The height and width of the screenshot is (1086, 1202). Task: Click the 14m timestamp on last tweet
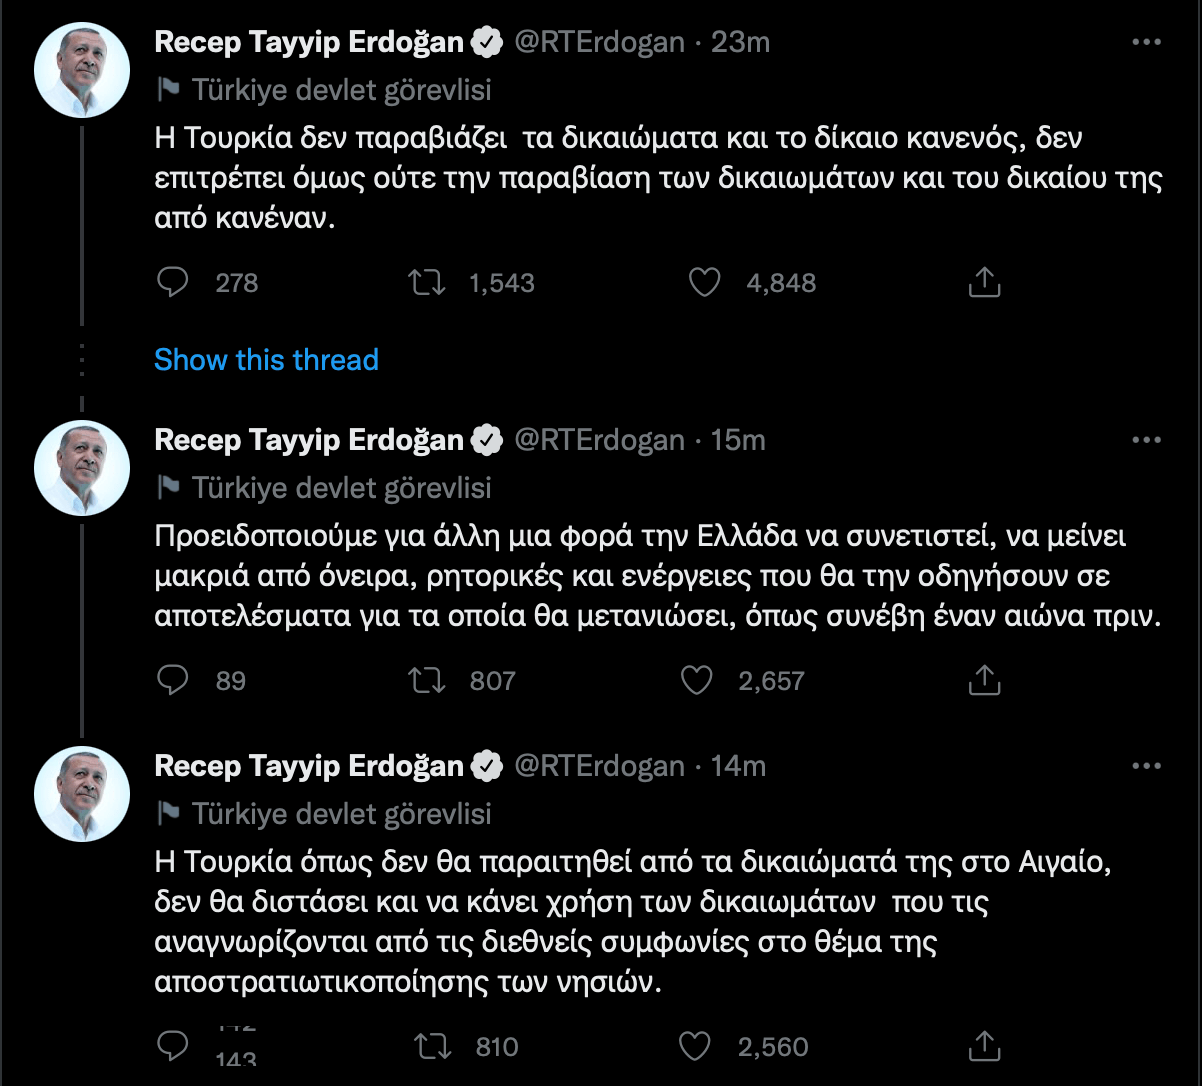(x=738, y=767)
